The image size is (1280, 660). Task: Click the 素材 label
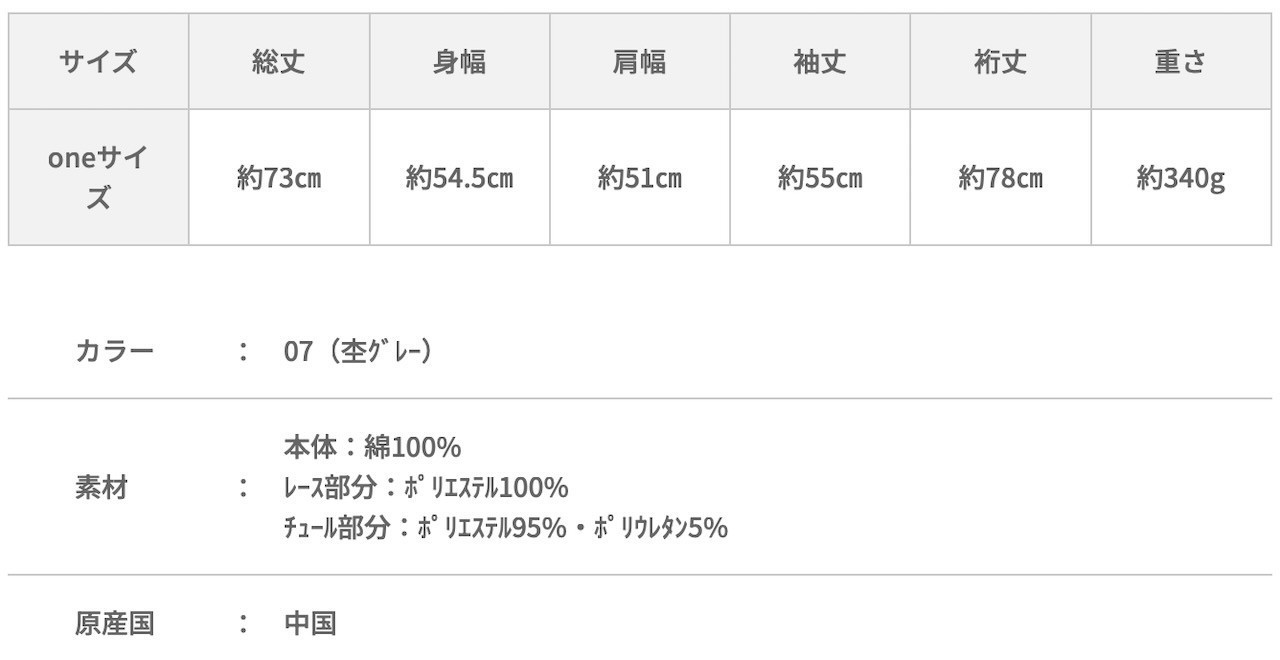(x=101, y=488)
